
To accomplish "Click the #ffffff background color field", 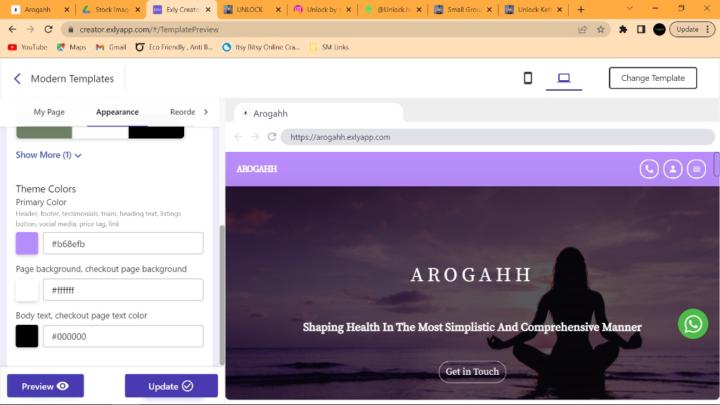I will [123, 290].
